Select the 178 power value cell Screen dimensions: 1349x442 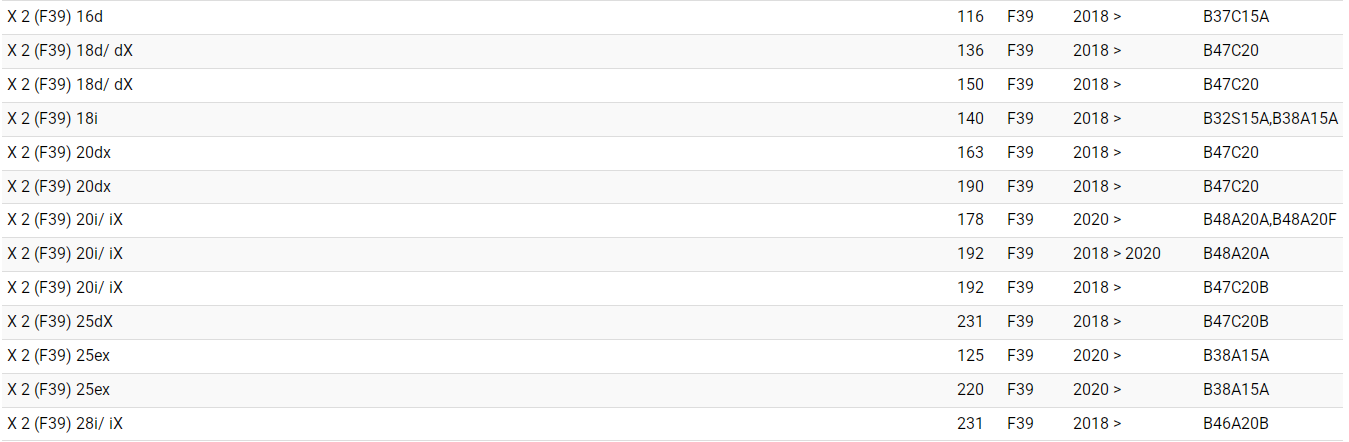(x=970, y=220)
